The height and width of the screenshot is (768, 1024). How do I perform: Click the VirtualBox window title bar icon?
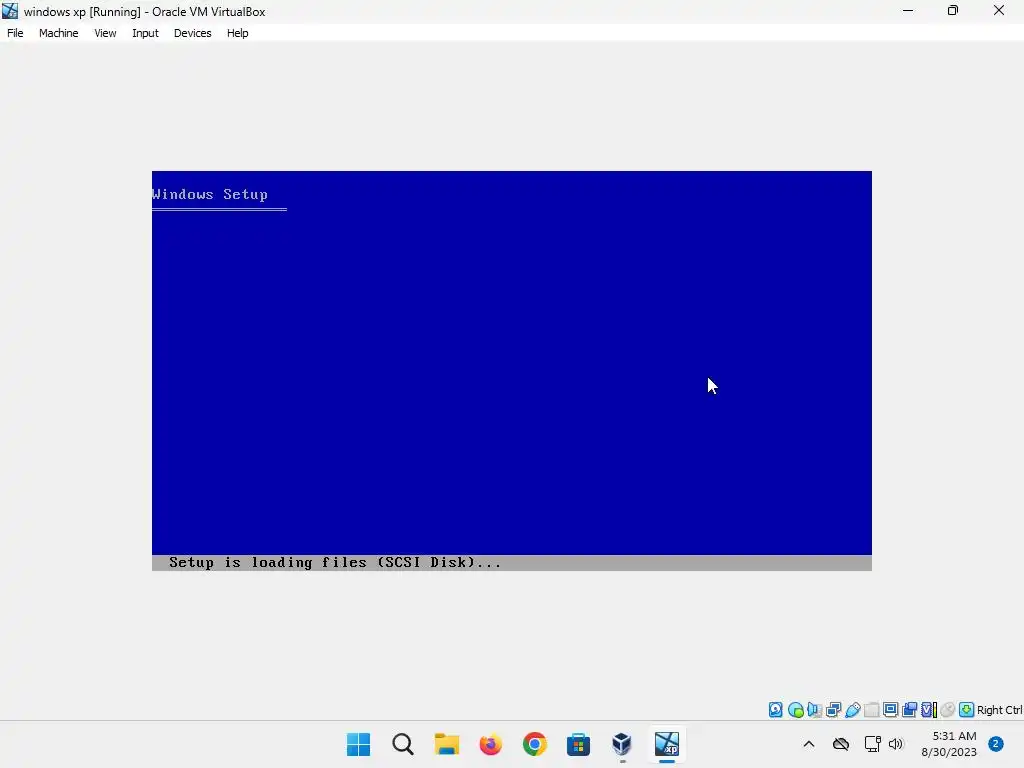(10, 11)
